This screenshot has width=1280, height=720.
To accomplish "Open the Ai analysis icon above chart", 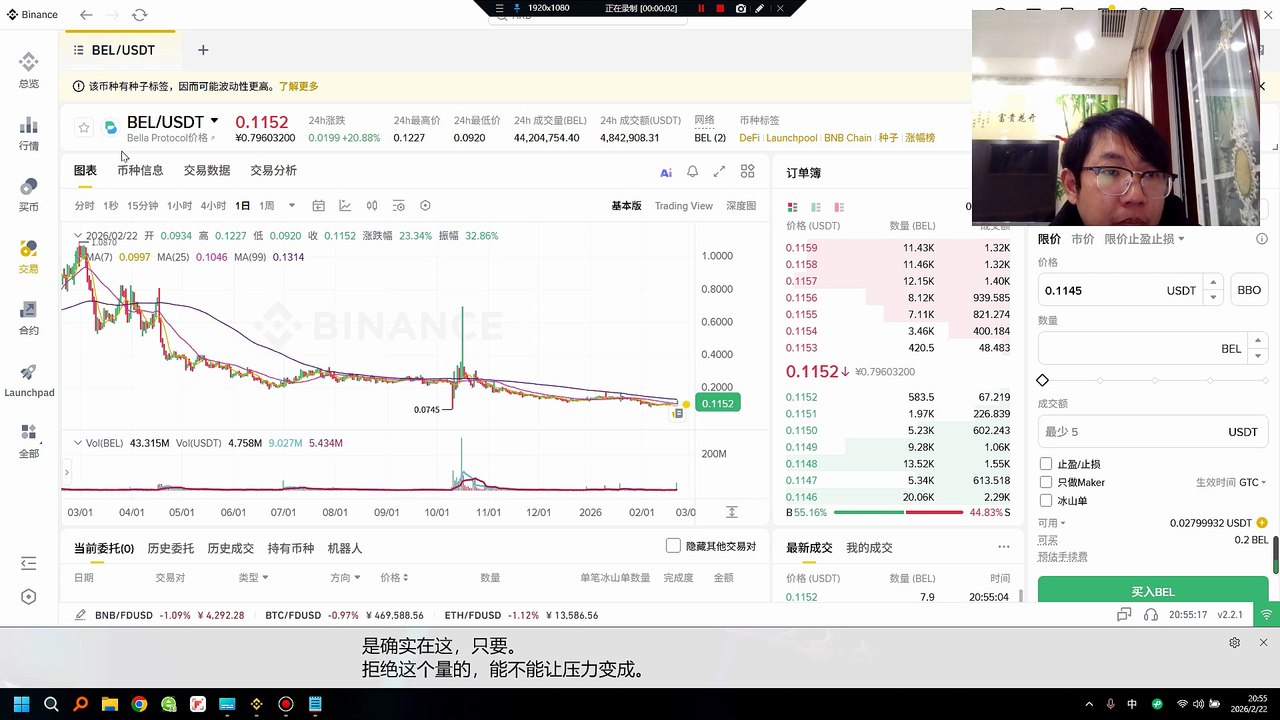I will (666, 172).
